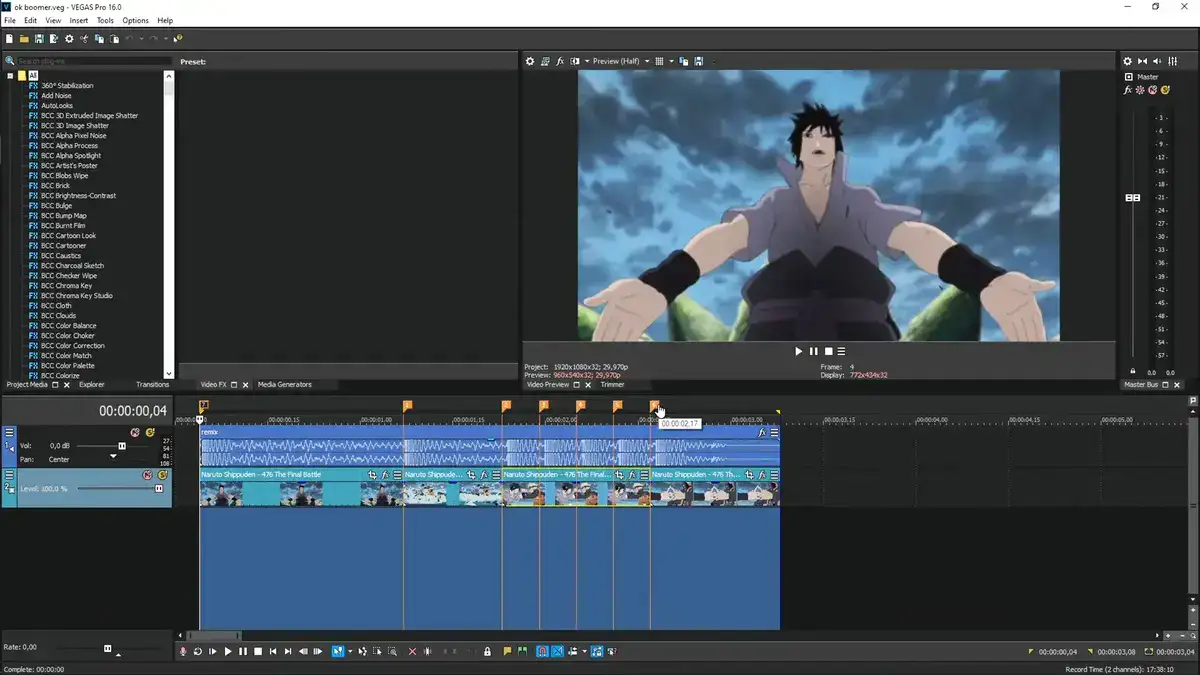
Task: Open the File menu
Action: click(10, 20)
